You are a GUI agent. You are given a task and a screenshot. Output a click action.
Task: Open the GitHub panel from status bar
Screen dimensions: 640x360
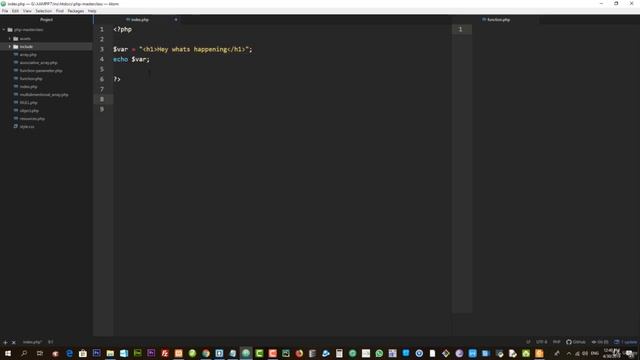[x=576, y=342]
